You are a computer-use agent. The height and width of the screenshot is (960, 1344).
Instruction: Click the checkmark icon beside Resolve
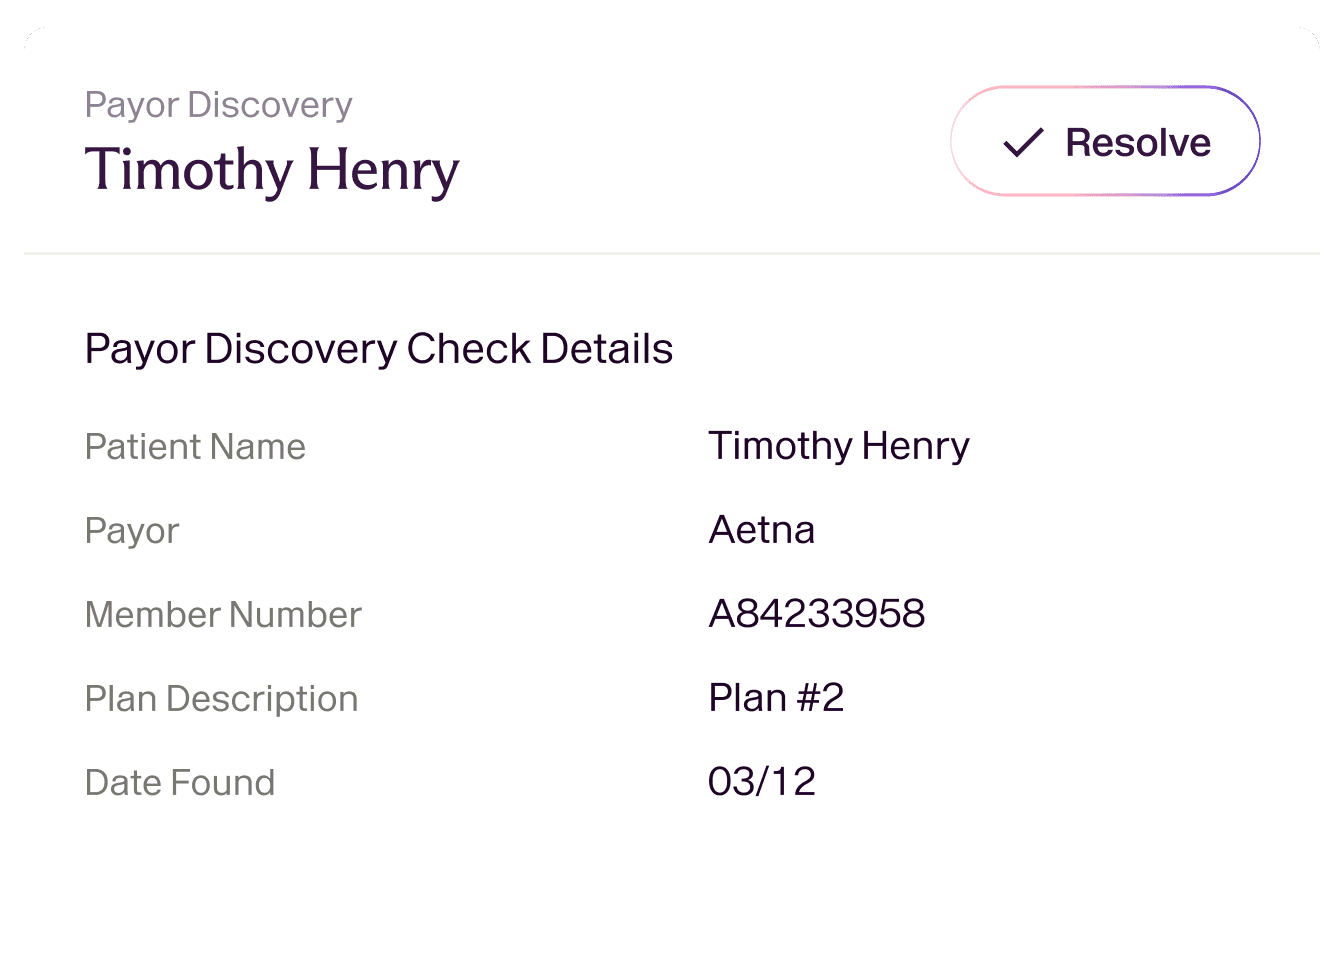[1023, 143]
